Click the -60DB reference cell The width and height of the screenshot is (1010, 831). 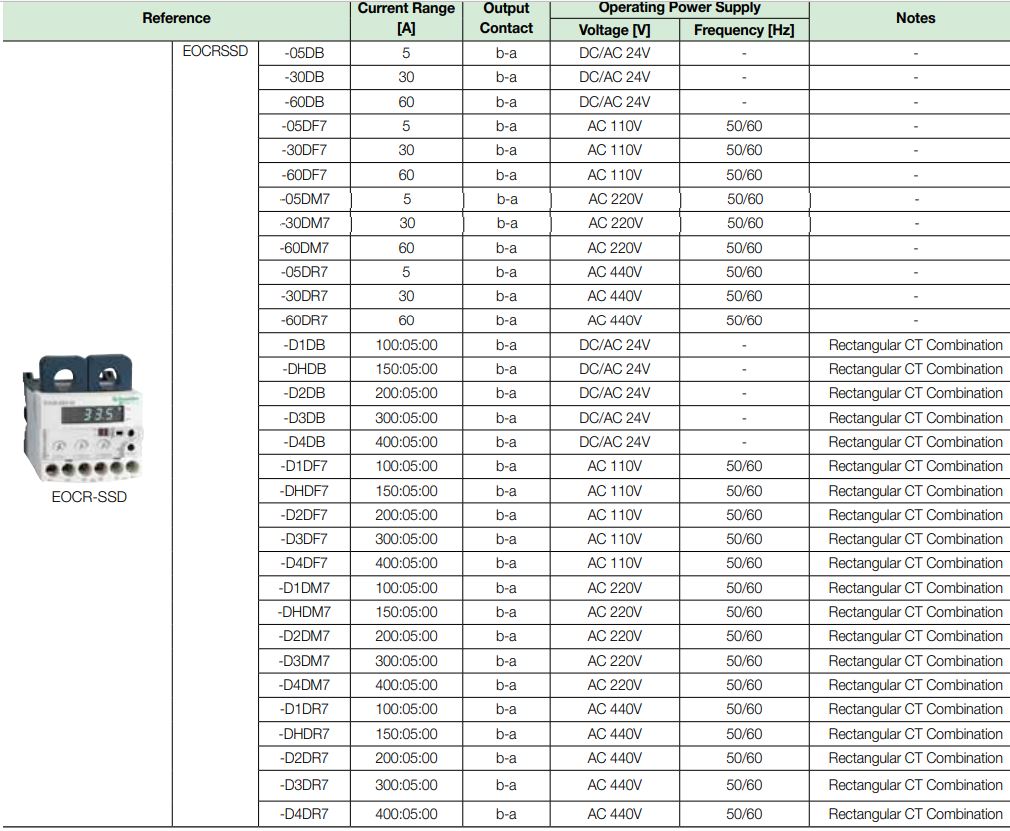[304, 102]
